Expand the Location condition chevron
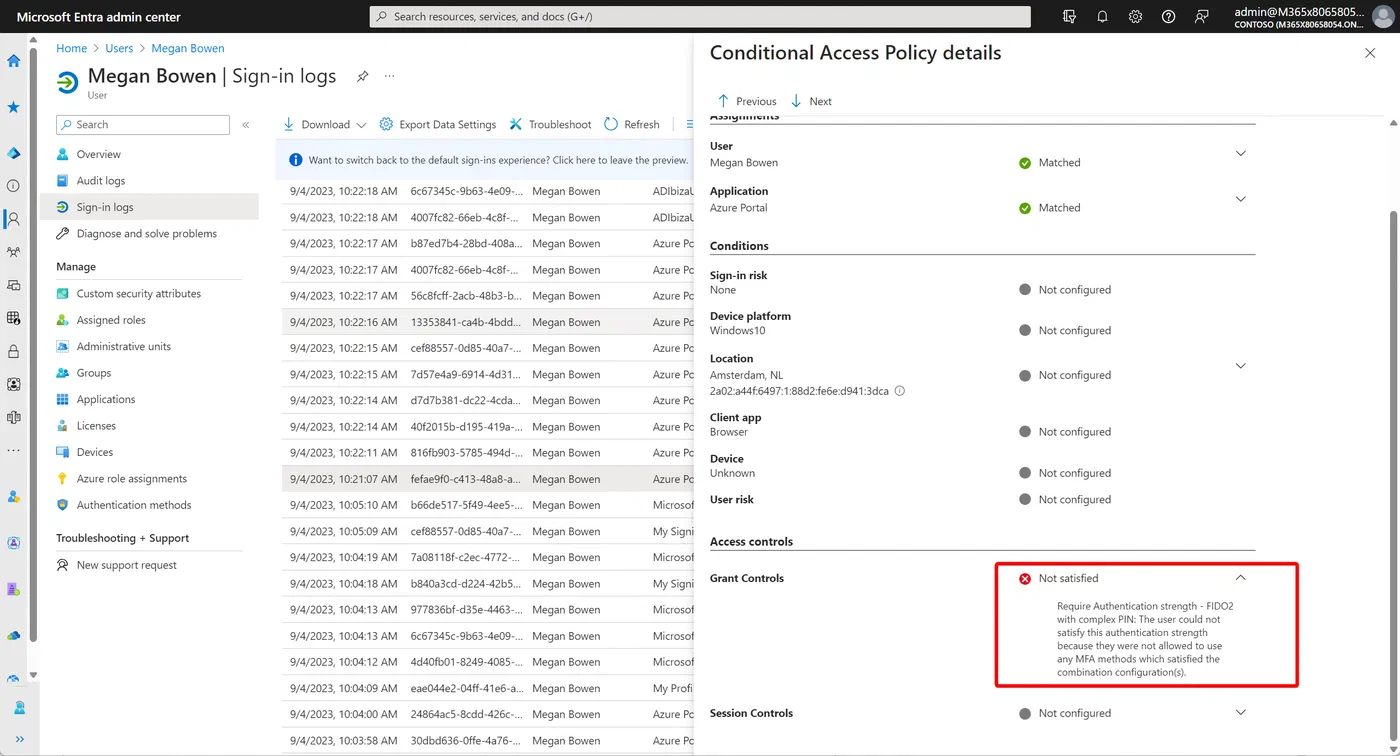Viewport: 1400px width, 756px height. coord(1241,365)
